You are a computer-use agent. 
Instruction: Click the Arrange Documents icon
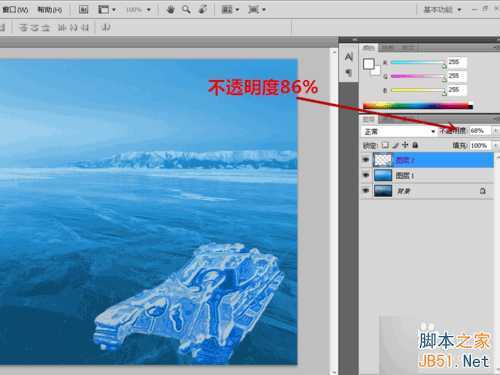click(227, 10)
